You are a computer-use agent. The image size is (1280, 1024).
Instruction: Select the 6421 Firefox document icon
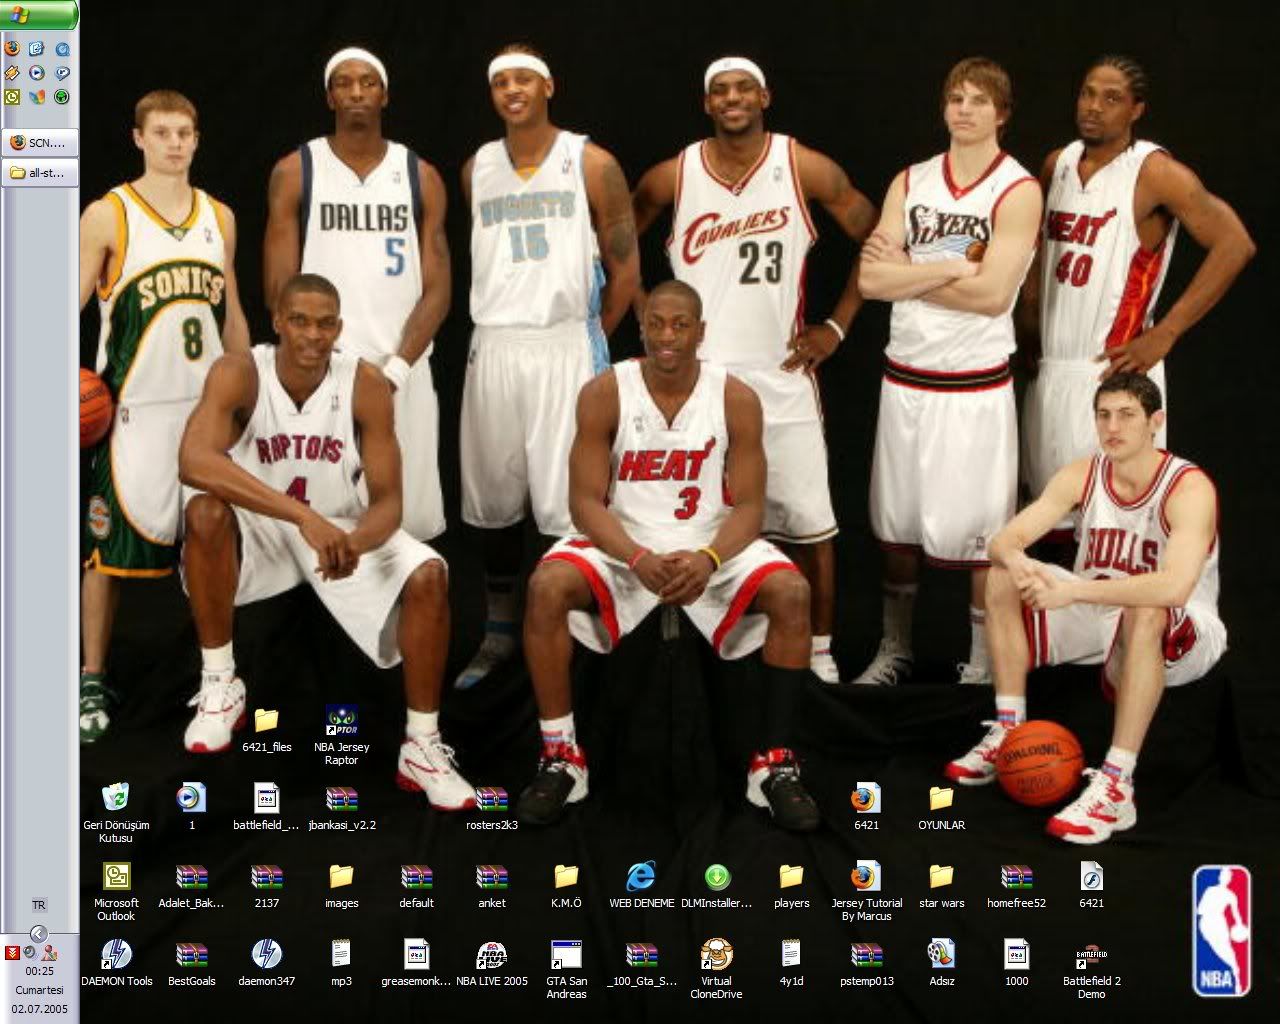[866, 807]
